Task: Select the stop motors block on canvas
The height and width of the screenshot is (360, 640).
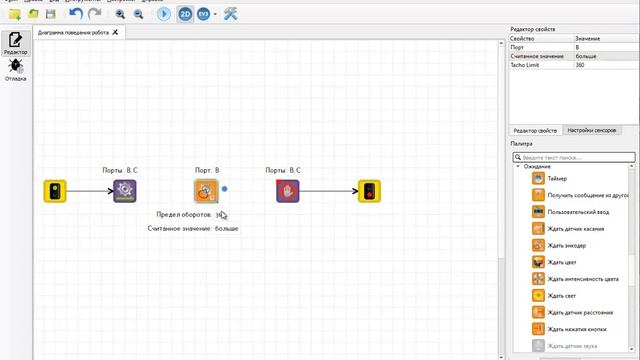Action: (x=288, y=191)
